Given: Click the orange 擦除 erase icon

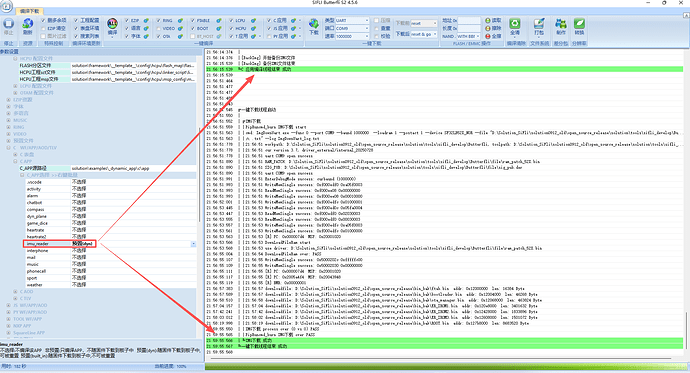Looking at the screenshot, I should click(488, 28).
